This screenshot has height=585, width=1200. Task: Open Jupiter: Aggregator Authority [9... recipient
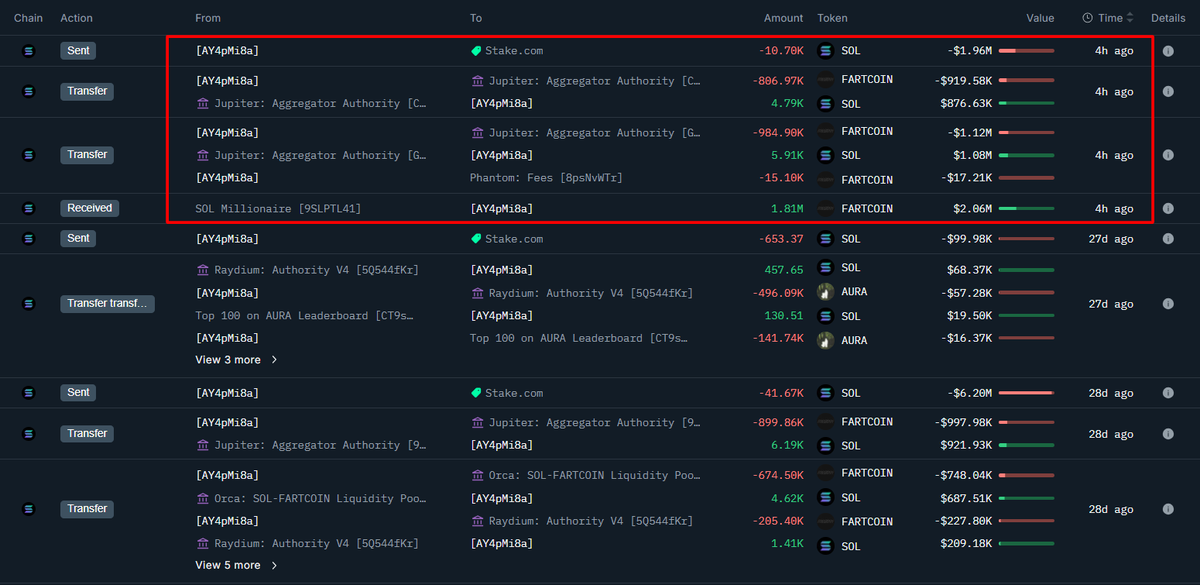coord(595,423)
